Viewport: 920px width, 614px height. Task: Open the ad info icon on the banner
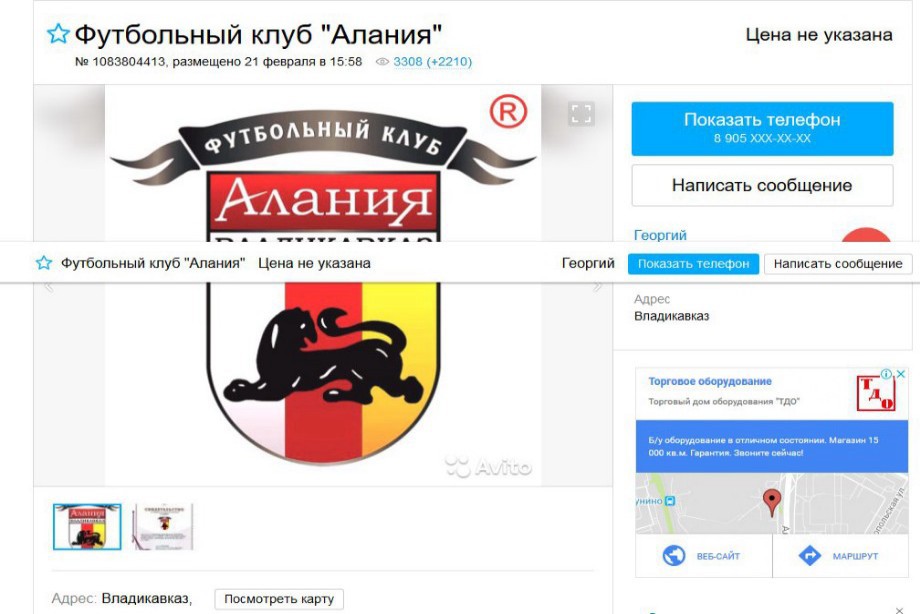click(x=886, y=374)
